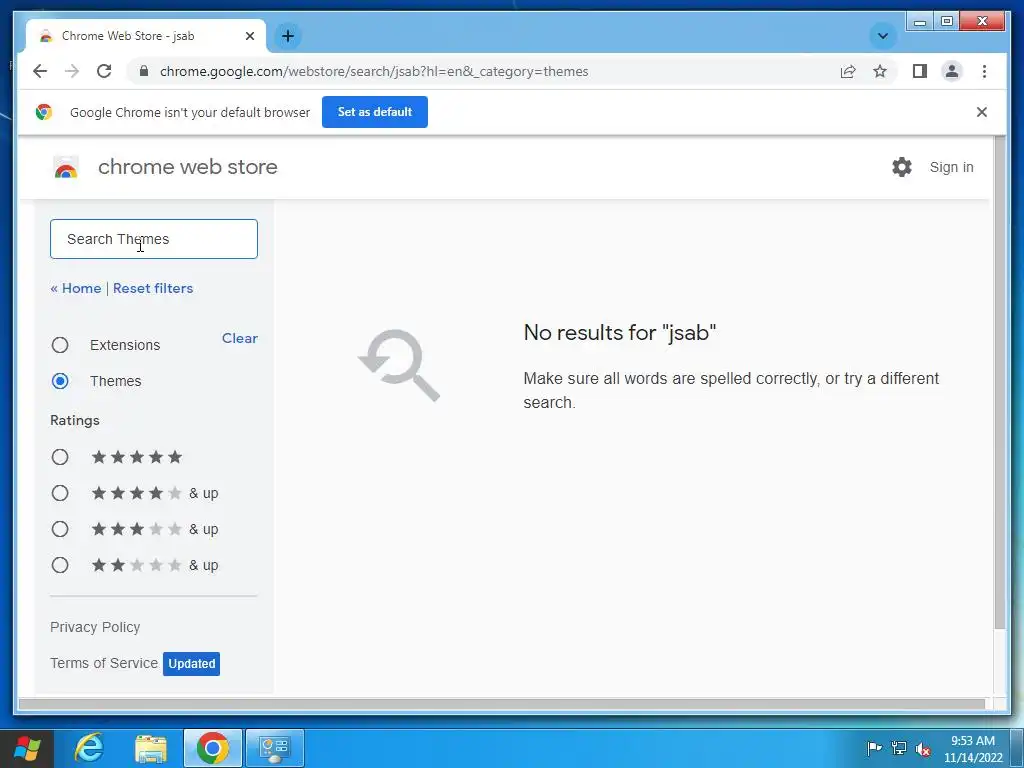The image size is (1024, 768).
Task: Filter by five star rating
Action: click(60, 457)
